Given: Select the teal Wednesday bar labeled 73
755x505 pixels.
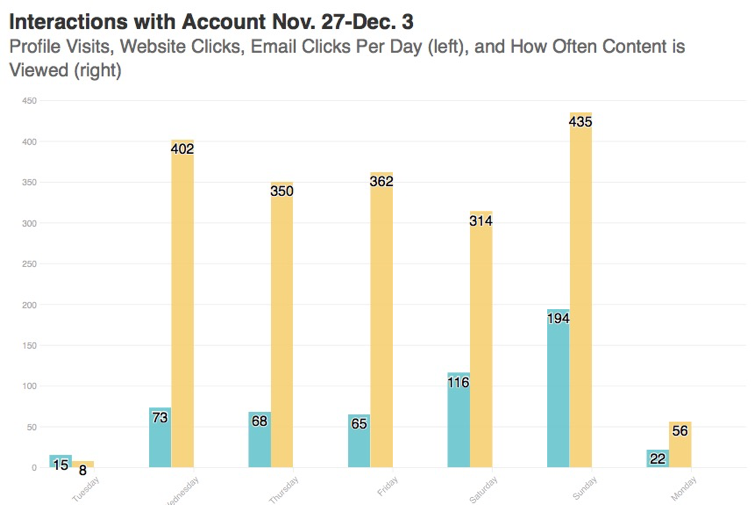Looking at the screenshot, I should (160, 438).
